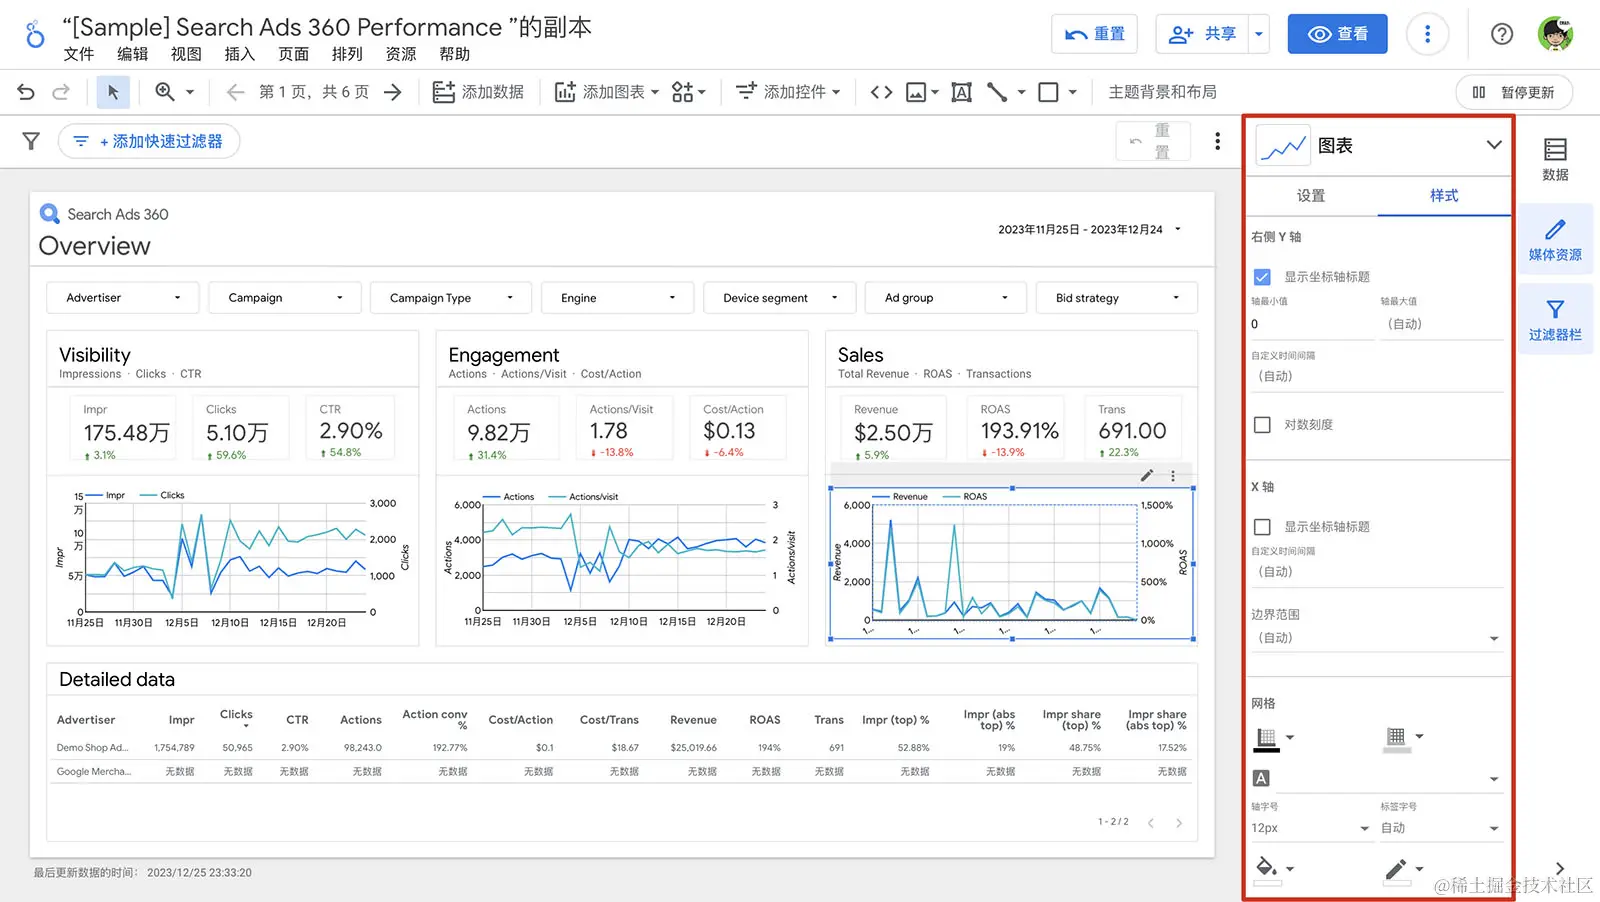Go to the previous page arrow
Image resolution: width=1600 pixels, height=902 pixels.
pyautogui.click(x=235, y=92)
